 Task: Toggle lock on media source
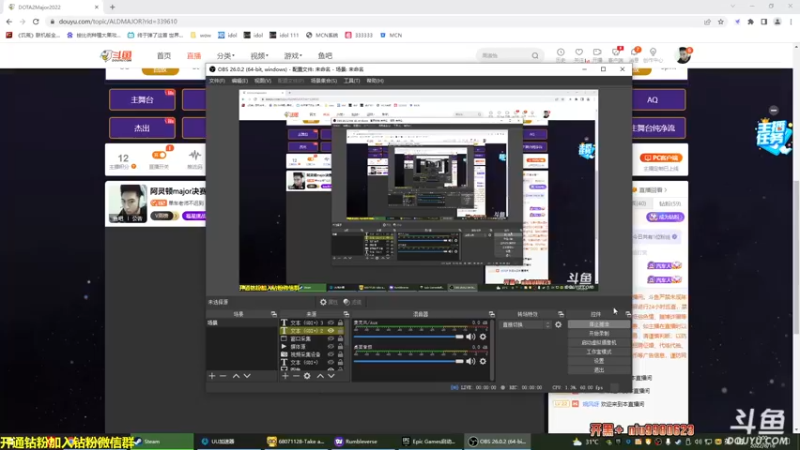click(340, 346)
